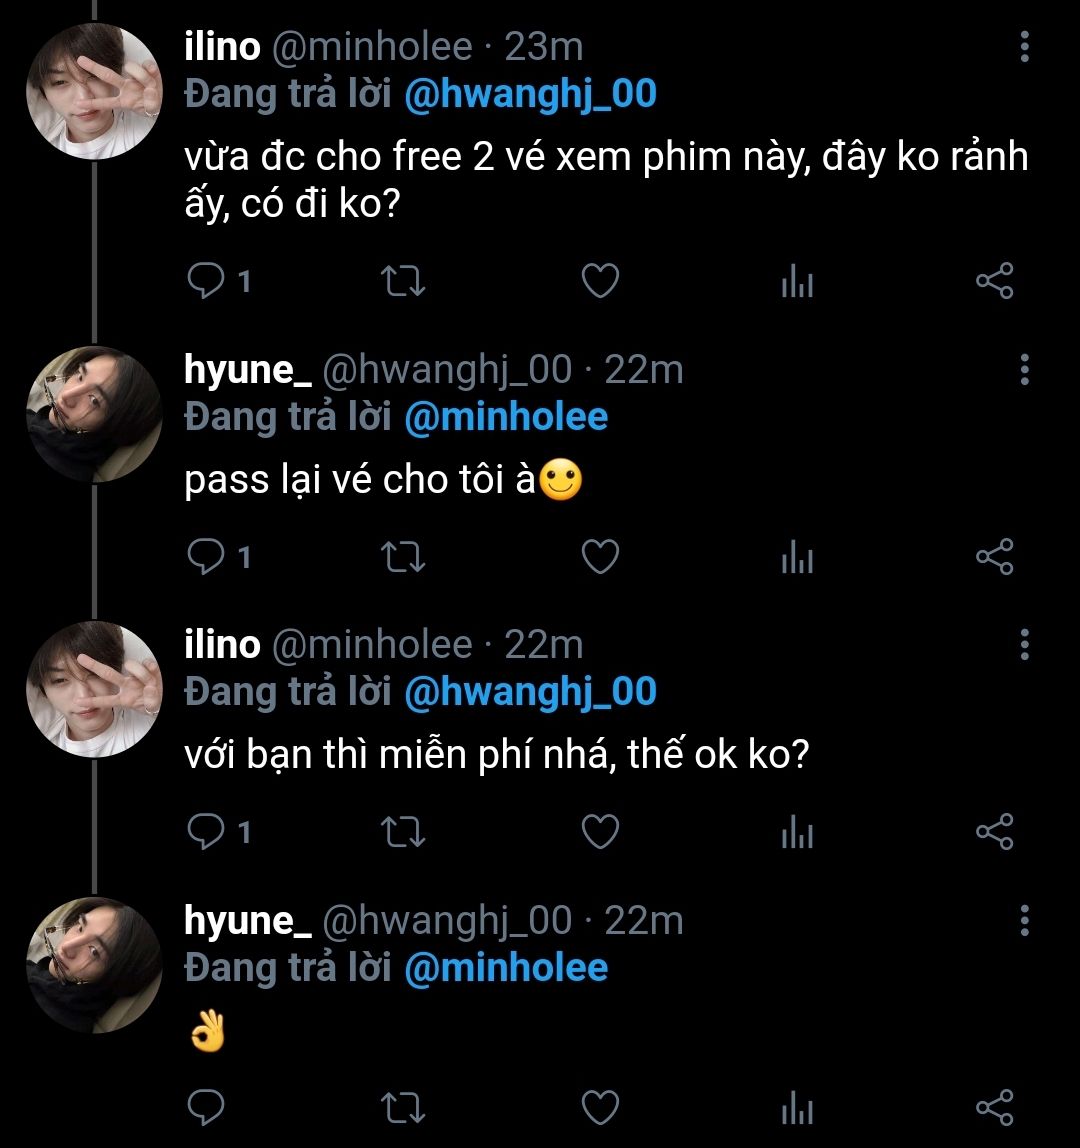The height and width of the screenshot is (1148, 1080).
Task: Open more options on ilino's first tweet
Action: [1024, 47]
